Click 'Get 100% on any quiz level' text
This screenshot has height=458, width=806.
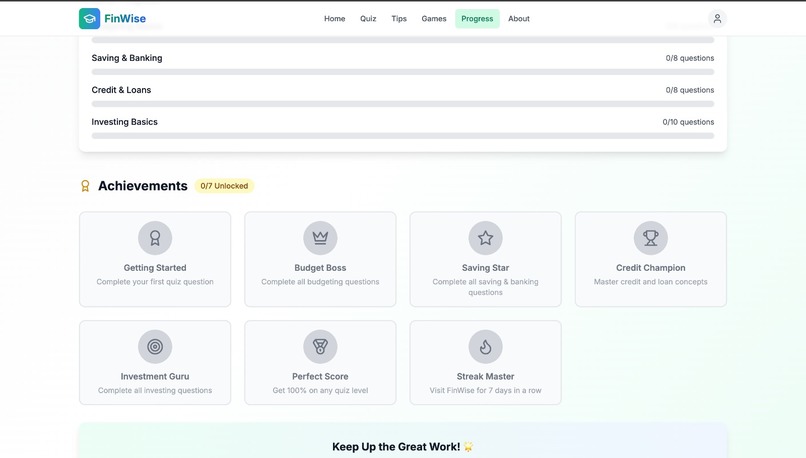click(x=320, y=390)
